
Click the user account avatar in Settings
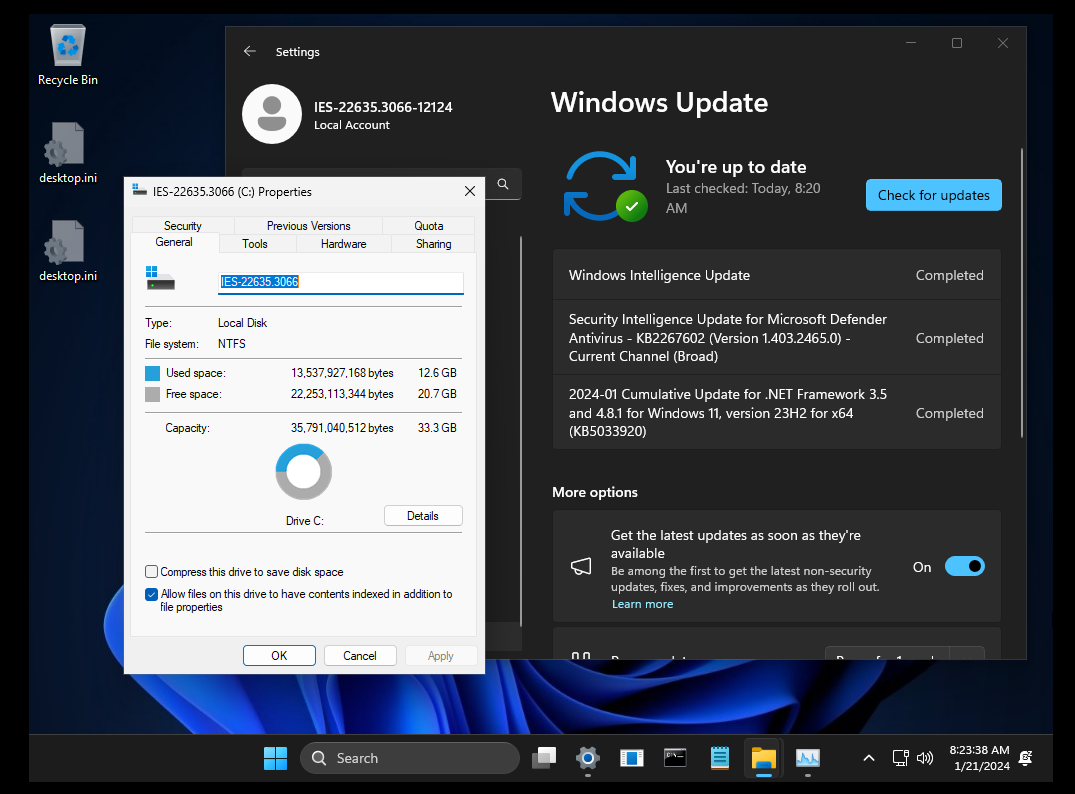point(271,114)
